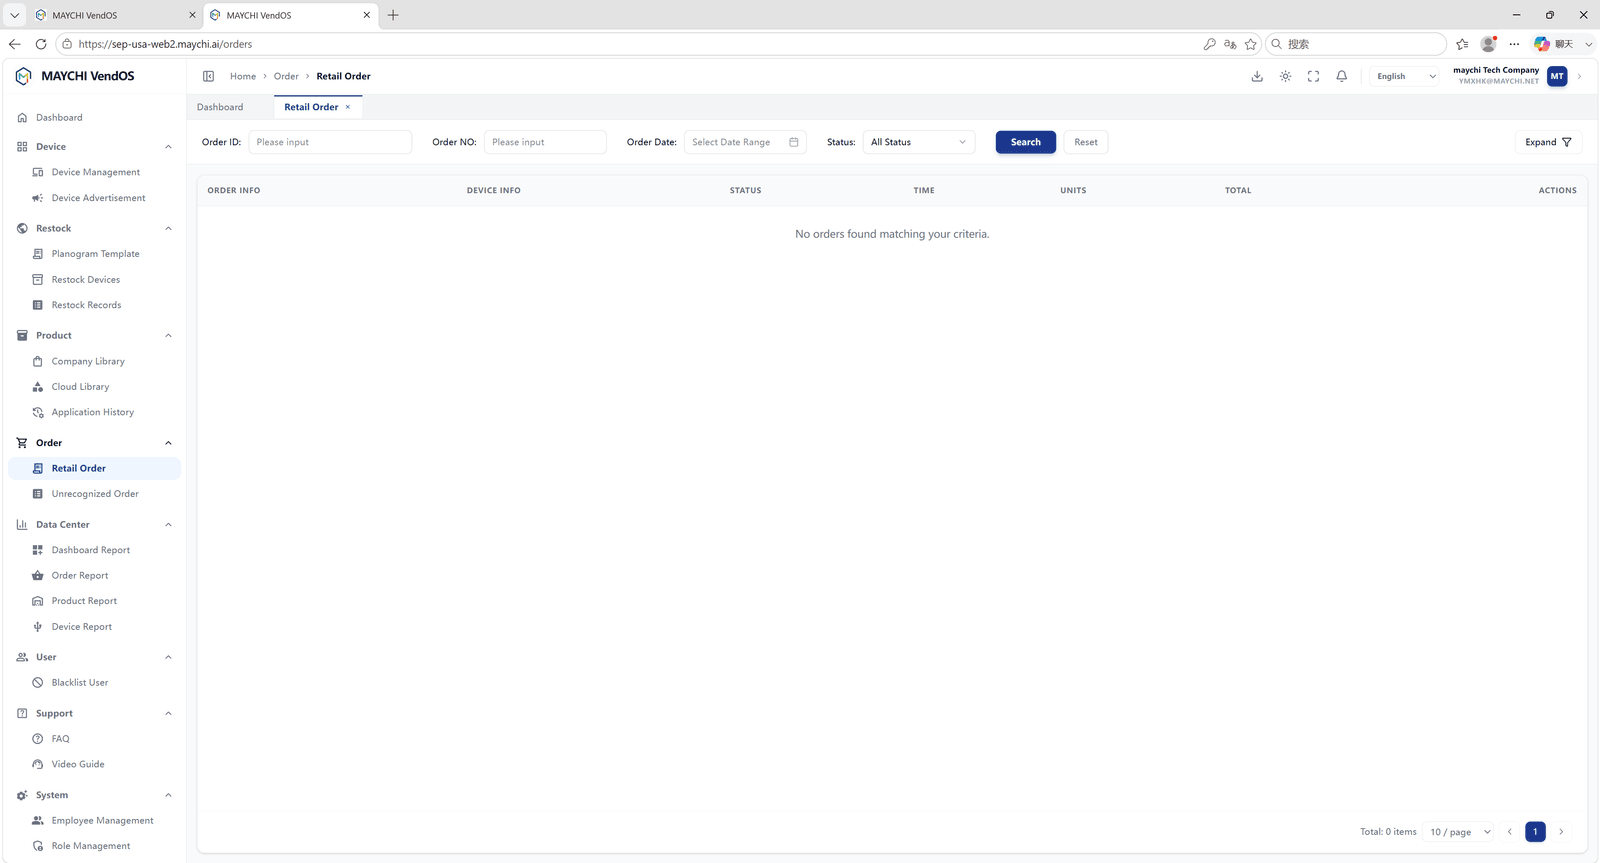Click the browser search box

click(1356, 44)
